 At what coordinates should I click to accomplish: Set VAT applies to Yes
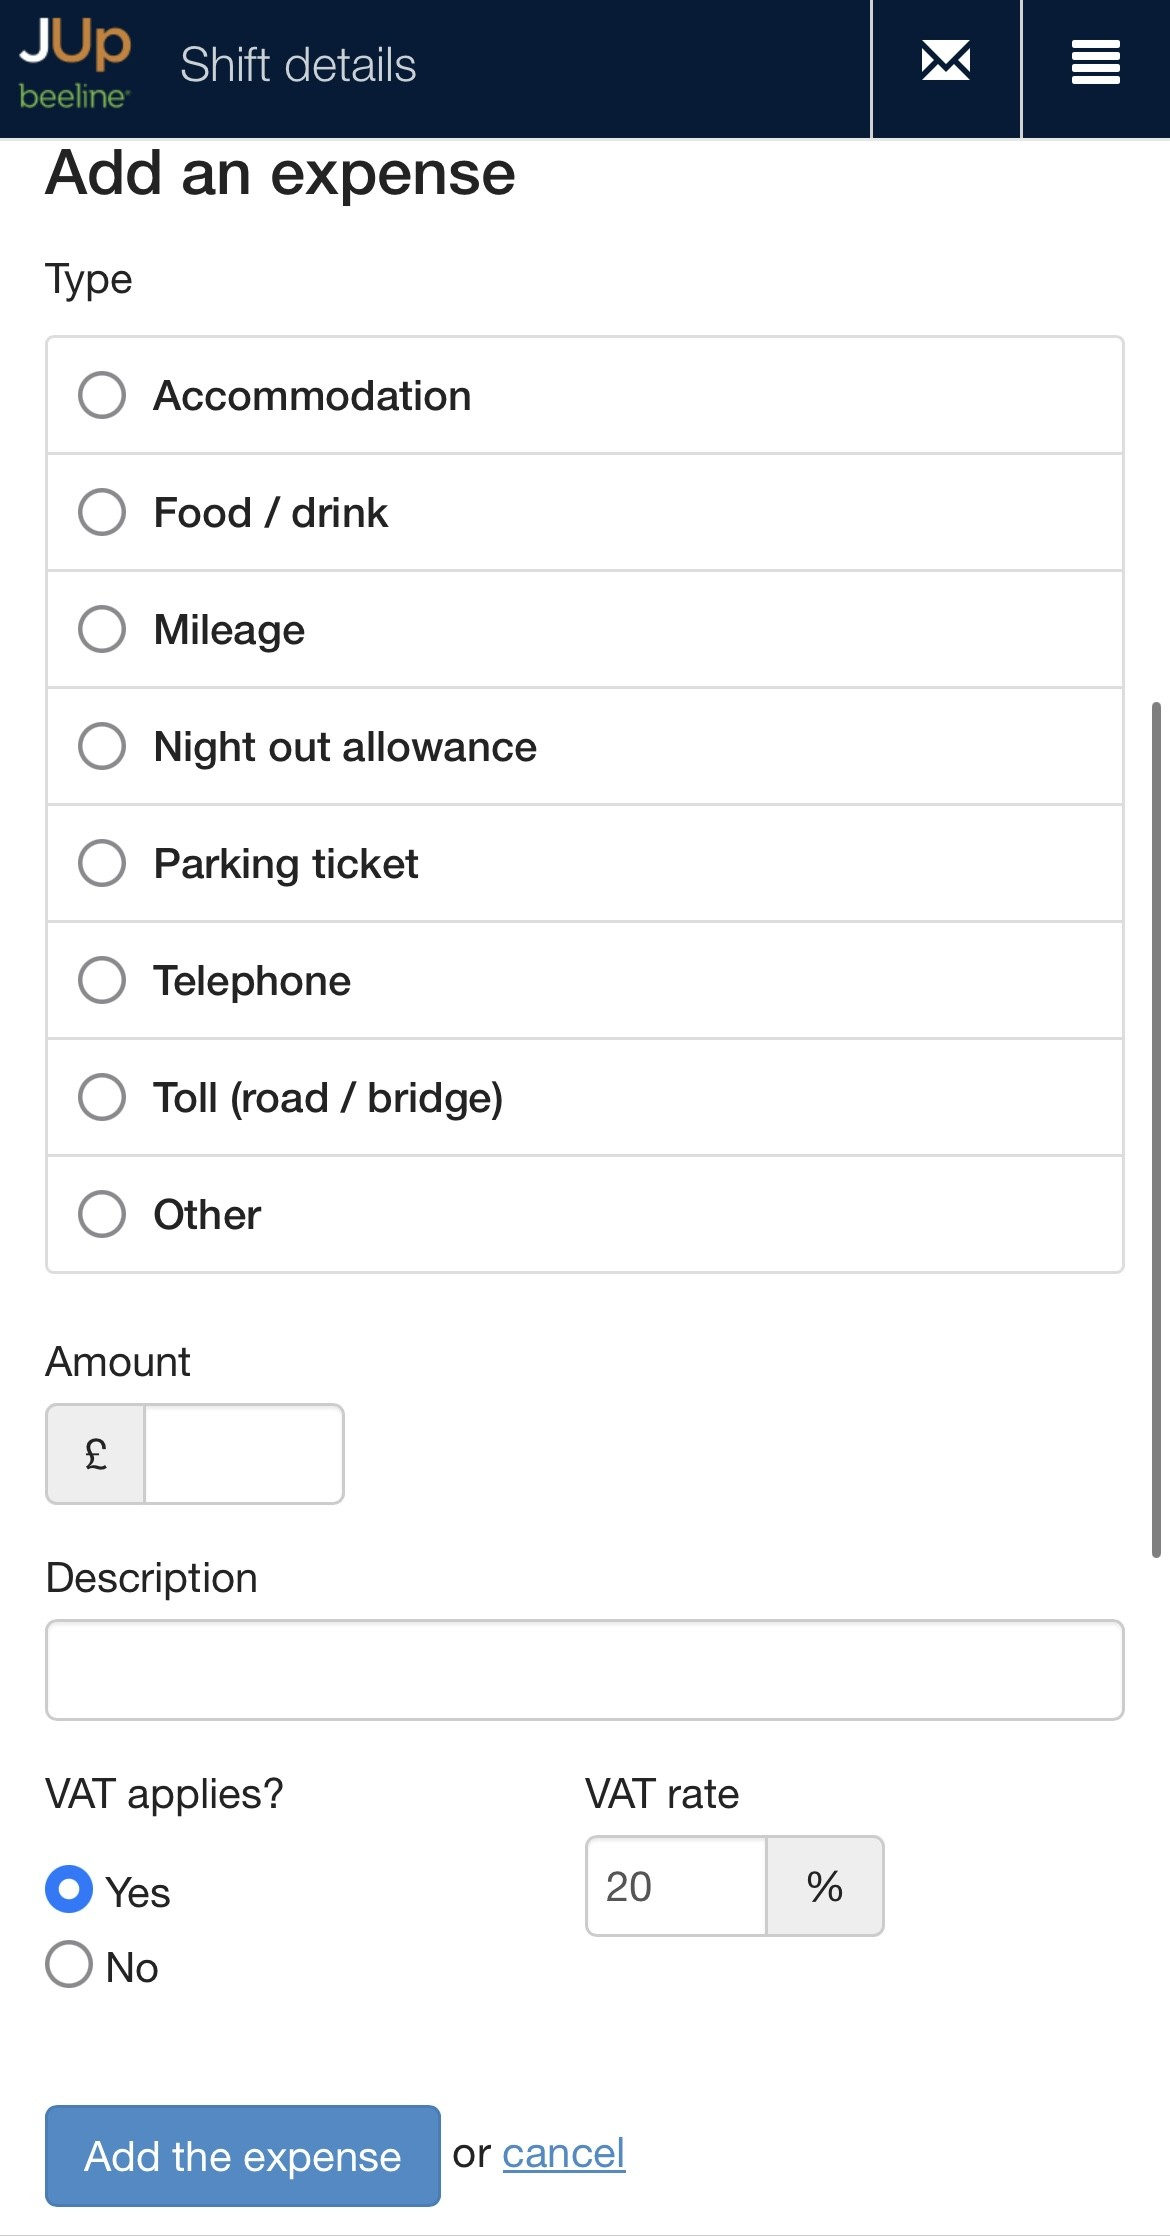(69, 1890)
